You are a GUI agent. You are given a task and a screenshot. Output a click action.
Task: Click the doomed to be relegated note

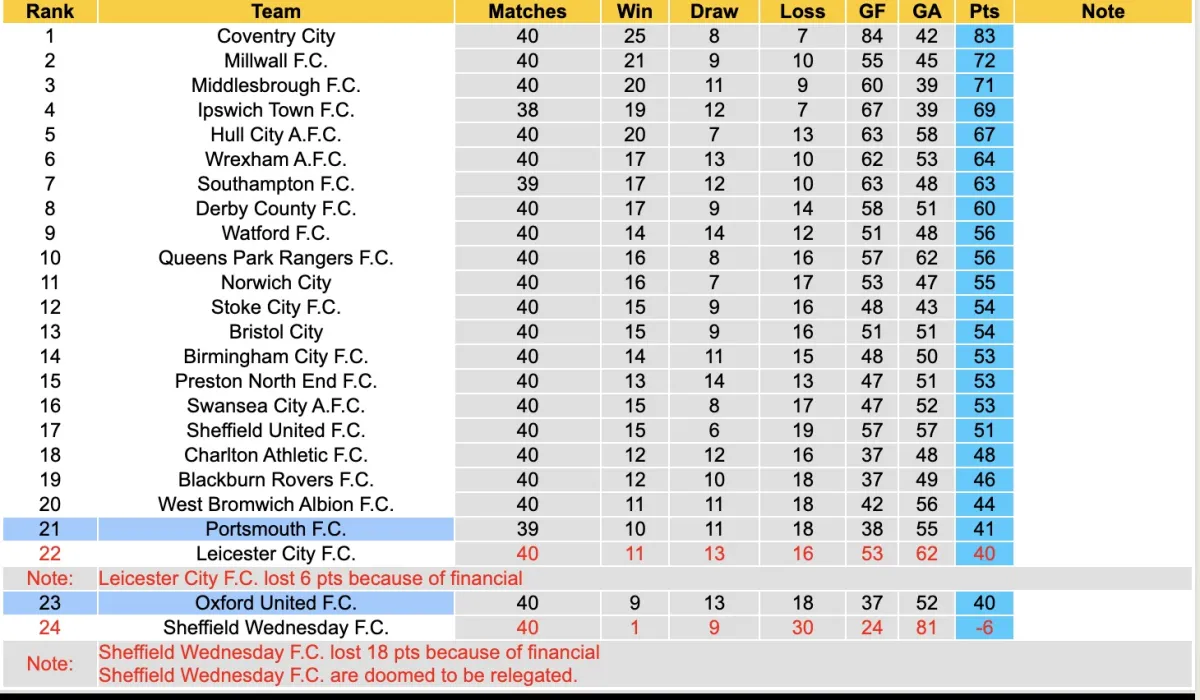pos(337,676)
